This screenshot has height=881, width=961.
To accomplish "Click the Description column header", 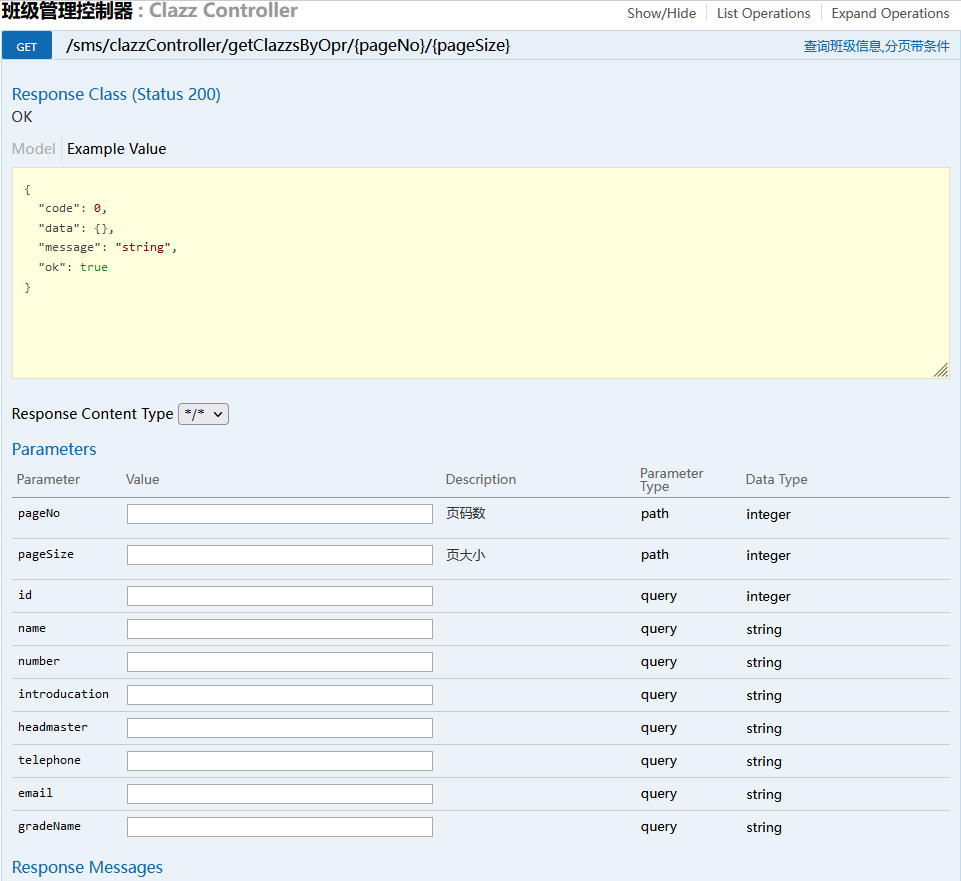I will pos(480,479).
